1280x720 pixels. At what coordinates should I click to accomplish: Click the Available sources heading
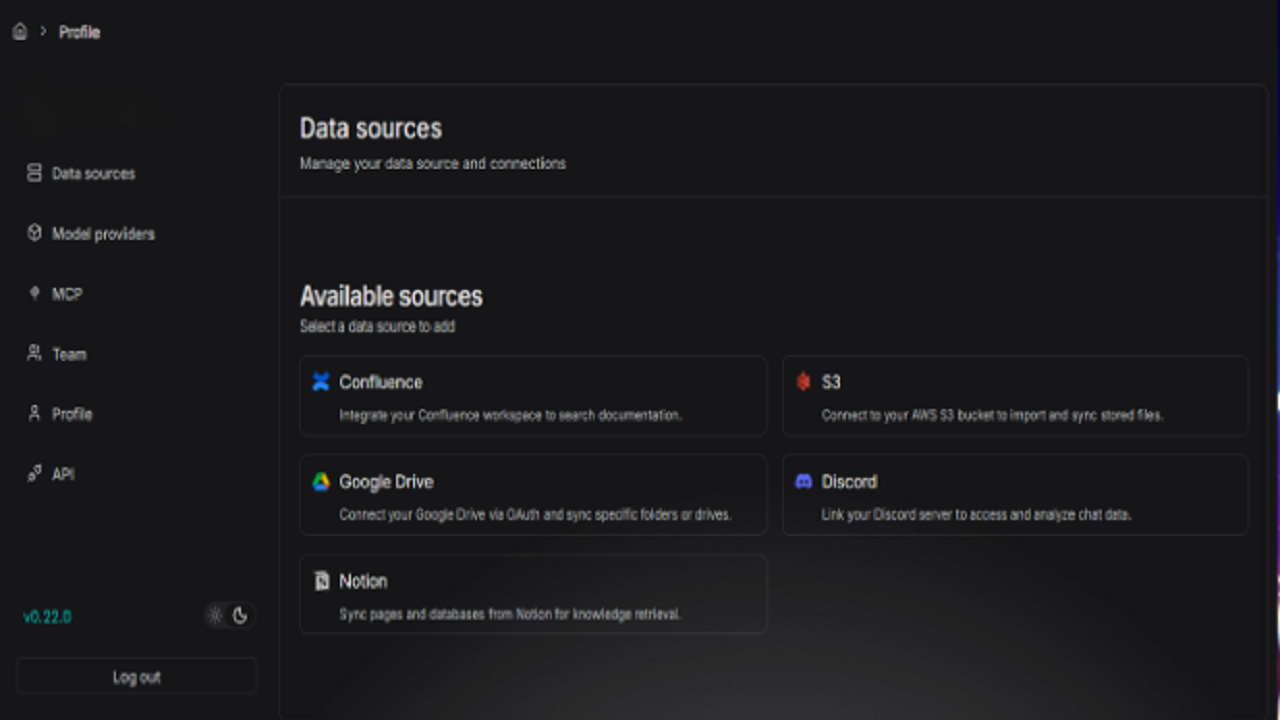tap(391, 296)
